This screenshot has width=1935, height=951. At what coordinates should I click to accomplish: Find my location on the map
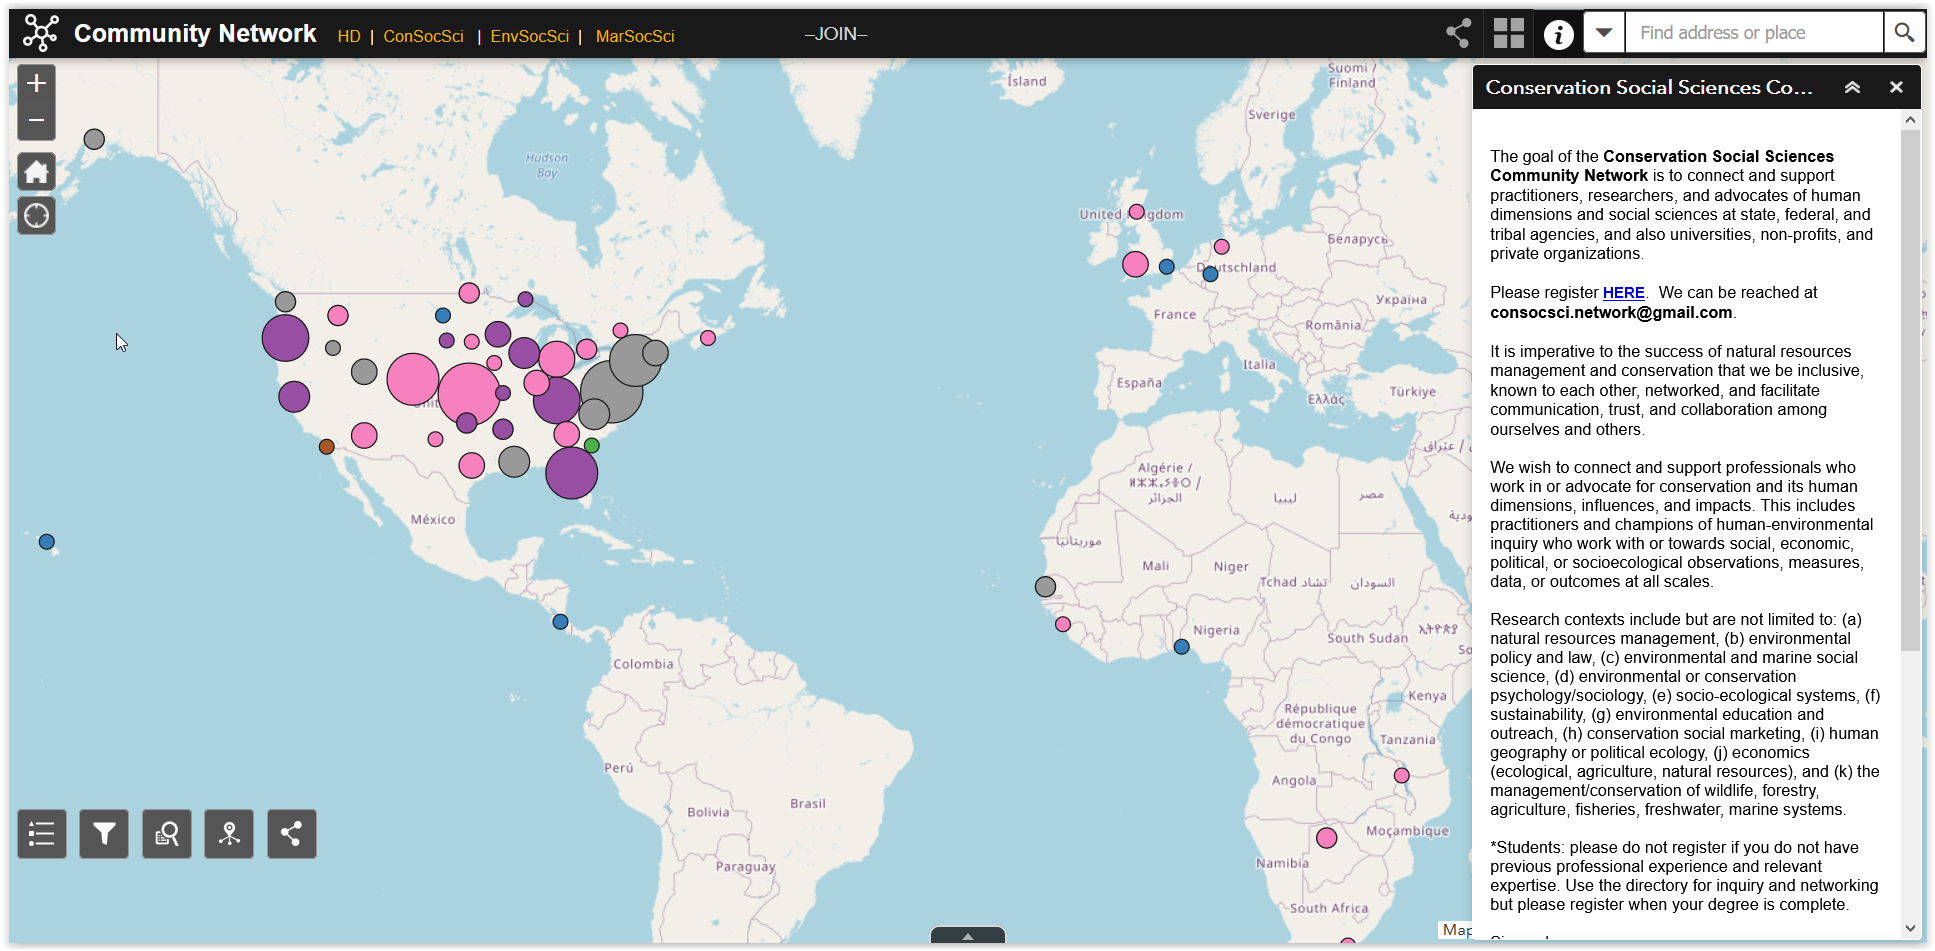(x=37, y=216)
